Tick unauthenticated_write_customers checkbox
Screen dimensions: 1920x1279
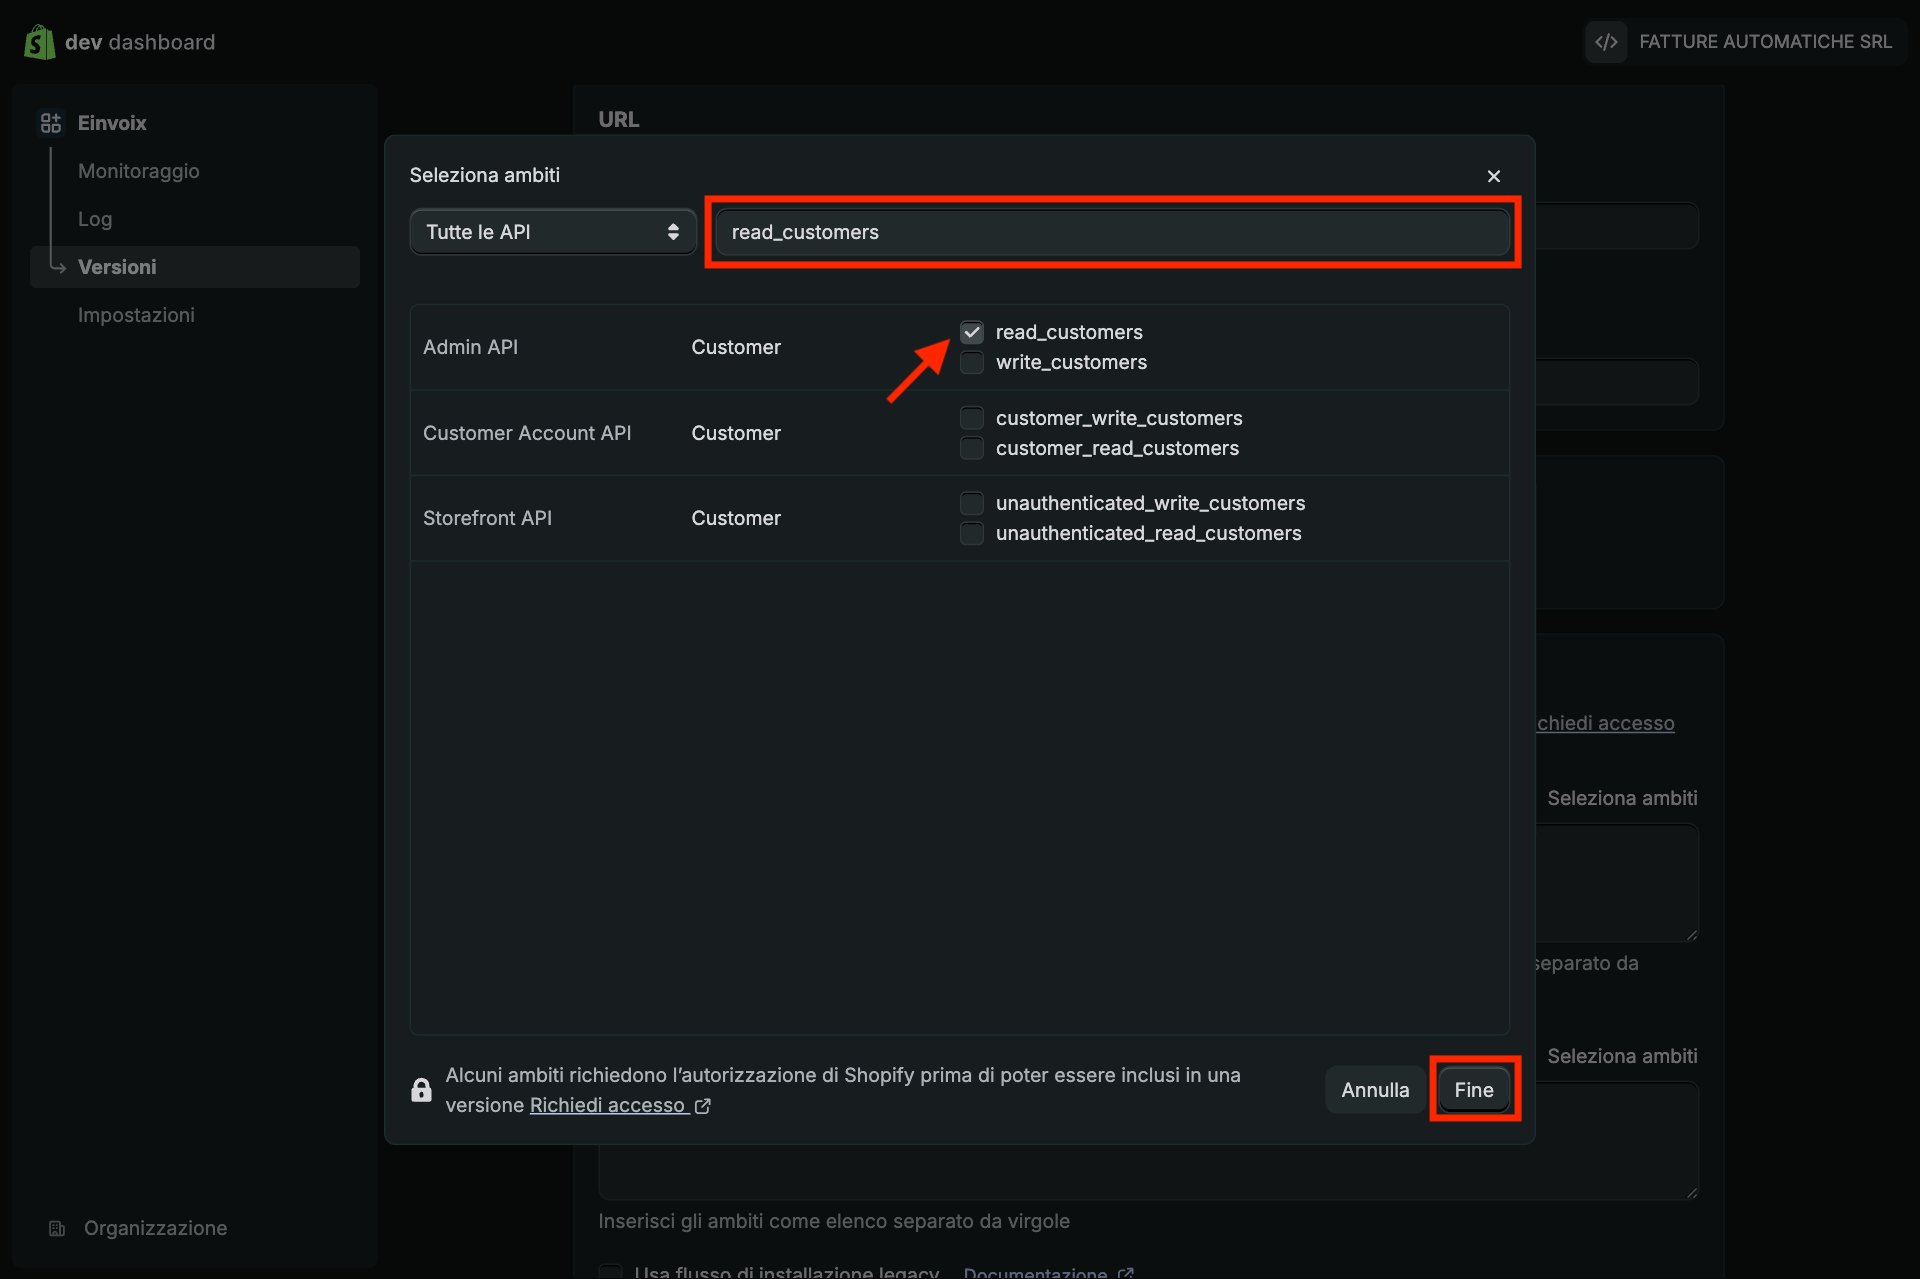(972, 503)
